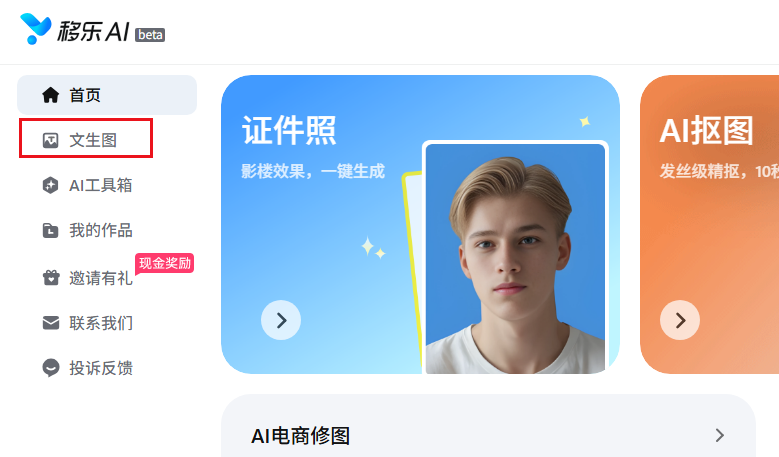The width and height of the screenshot is (779, 457).
Task: Click the AI工具箱 hexagon icon
Action: coord(50,185)
